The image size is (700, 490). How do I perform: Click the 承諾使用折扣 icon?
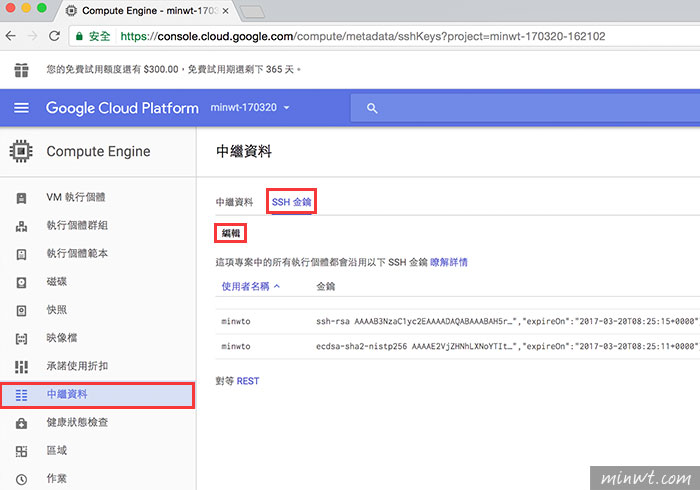[21, 366]
